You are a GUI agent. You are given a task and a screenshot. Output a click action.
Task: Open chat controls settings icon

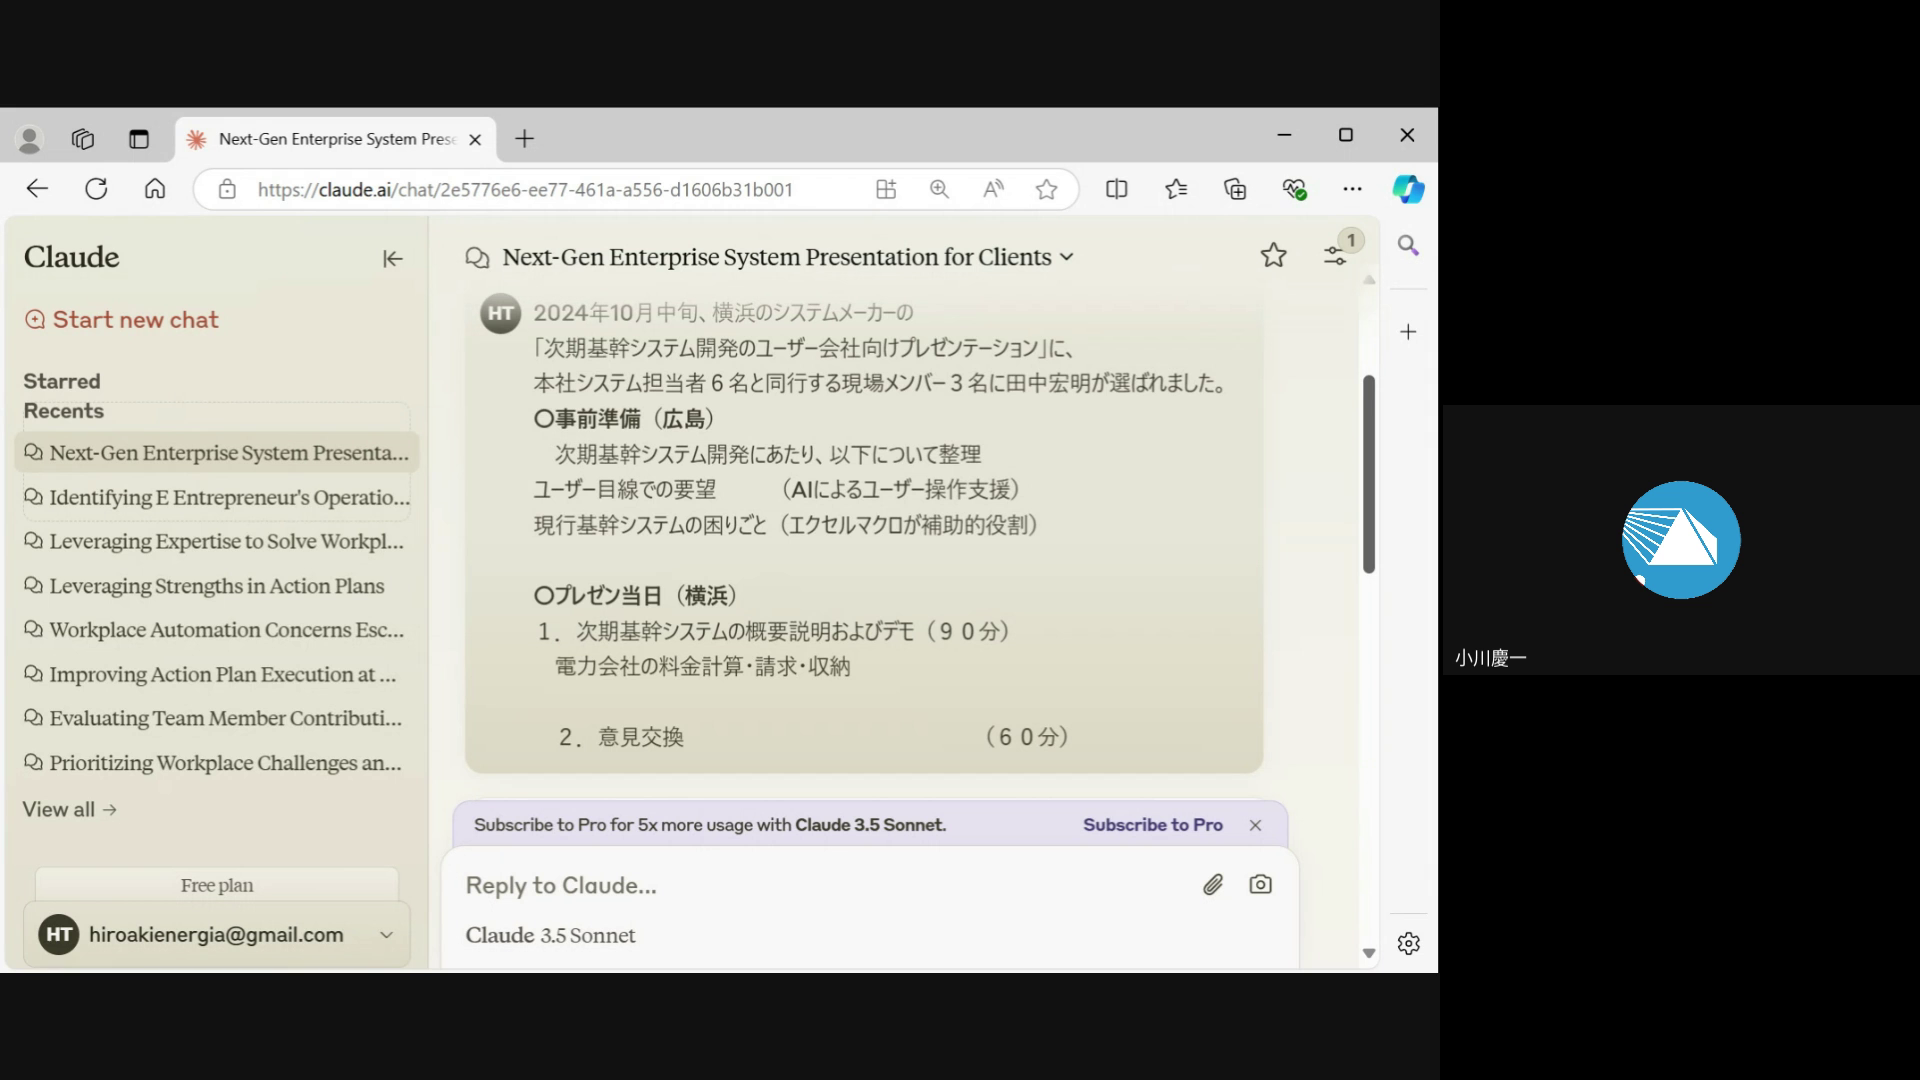pos(1336,256)
